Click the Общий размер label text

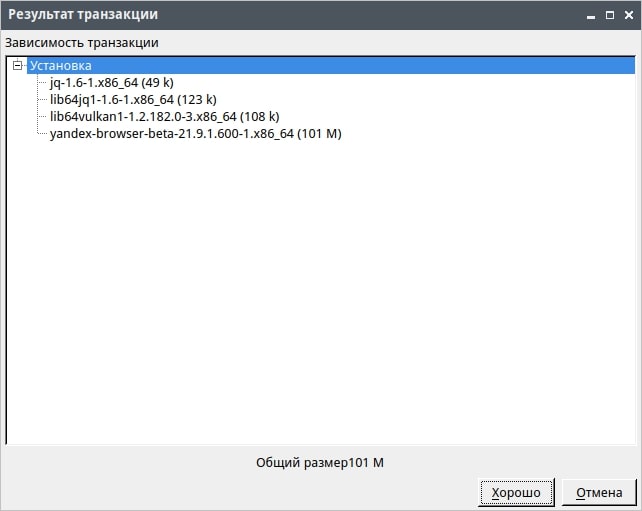click(301, 463)
